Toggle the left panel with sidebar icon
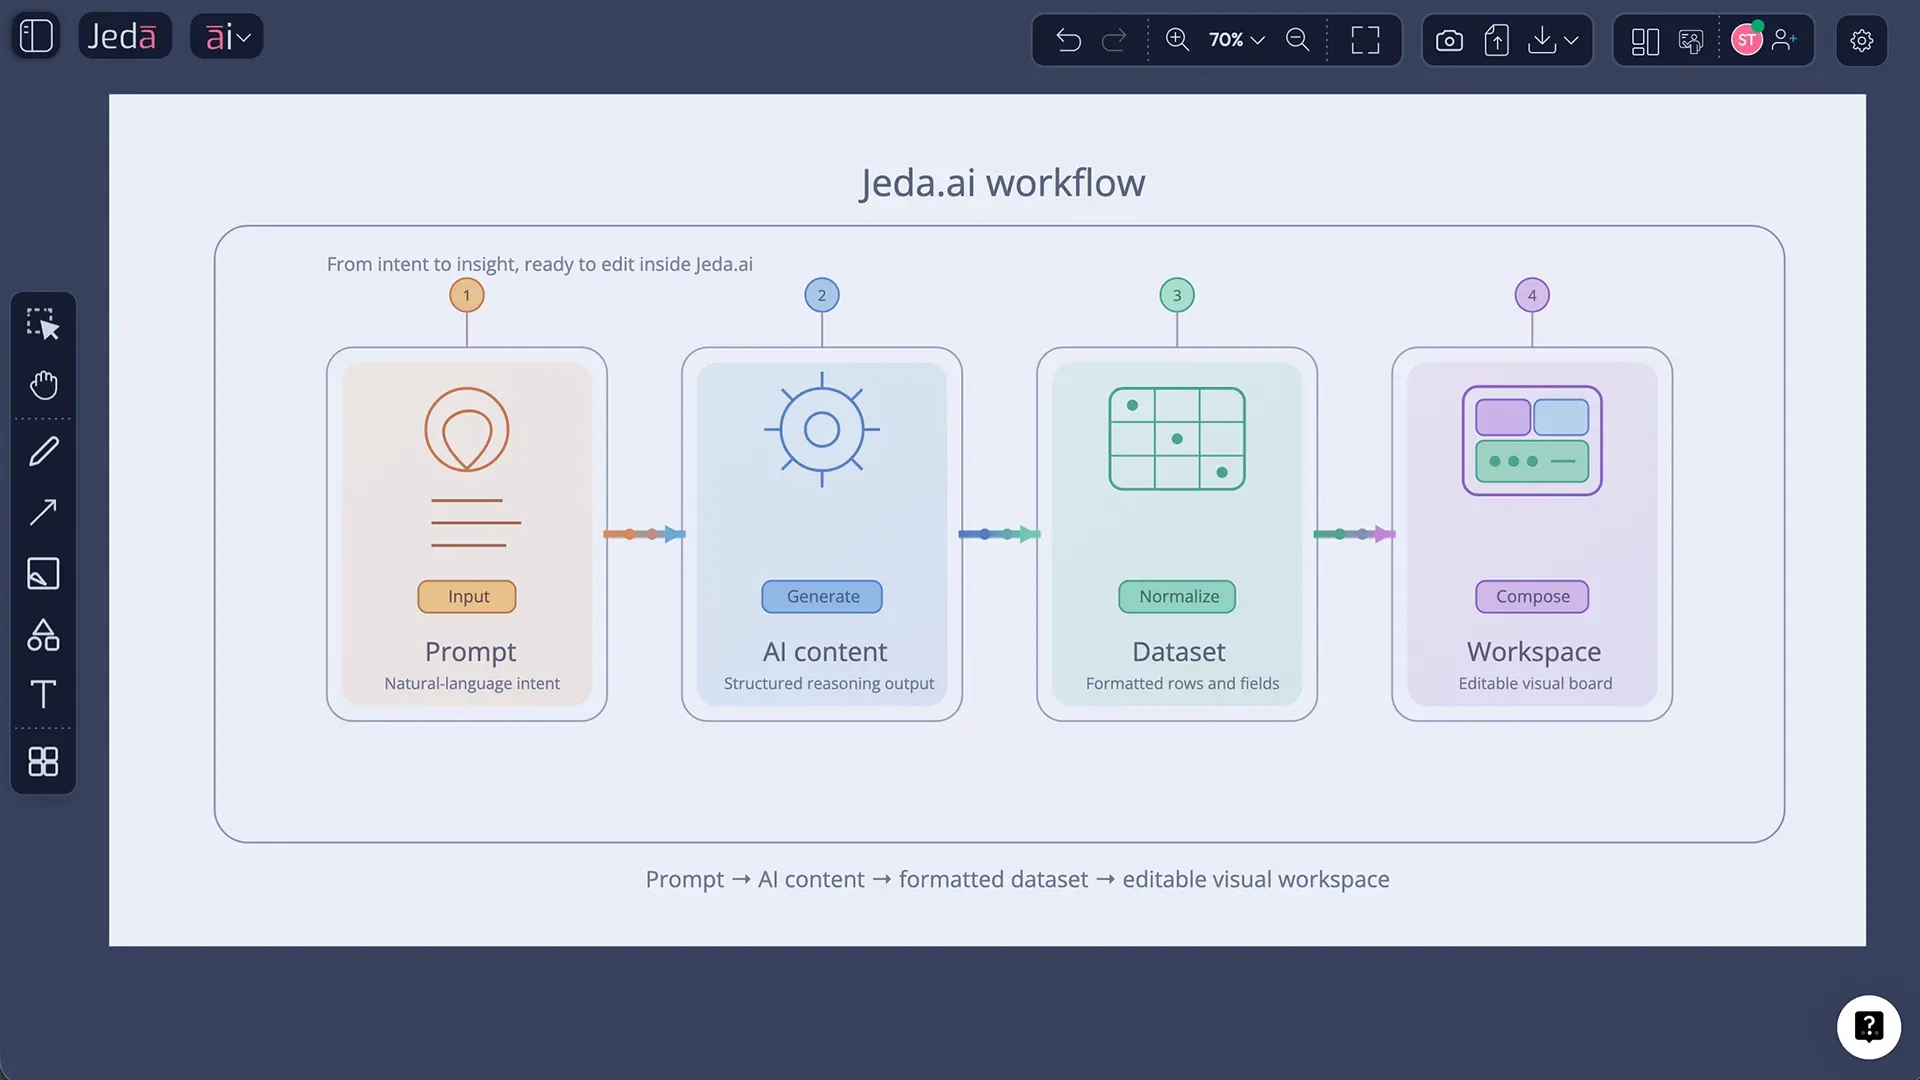 (35, 35)
